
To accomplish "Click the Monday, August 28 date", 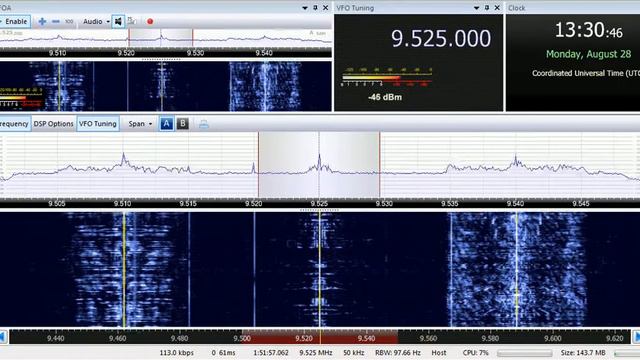I will tap(589, 54).
